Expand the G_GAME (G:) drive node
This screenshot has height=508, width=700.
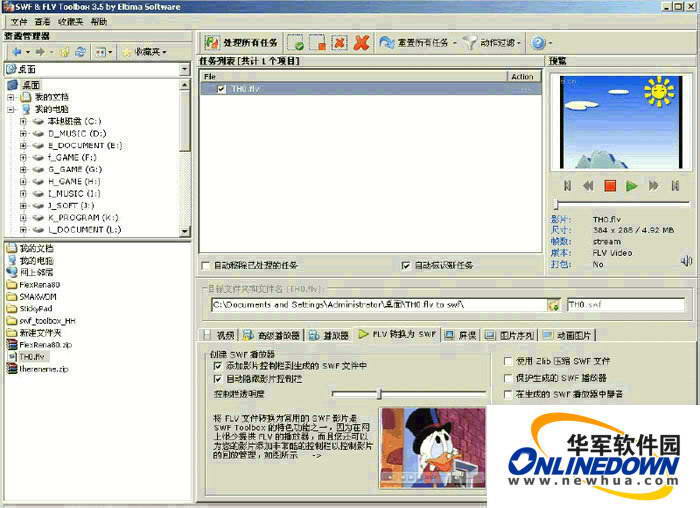(23, 169)
